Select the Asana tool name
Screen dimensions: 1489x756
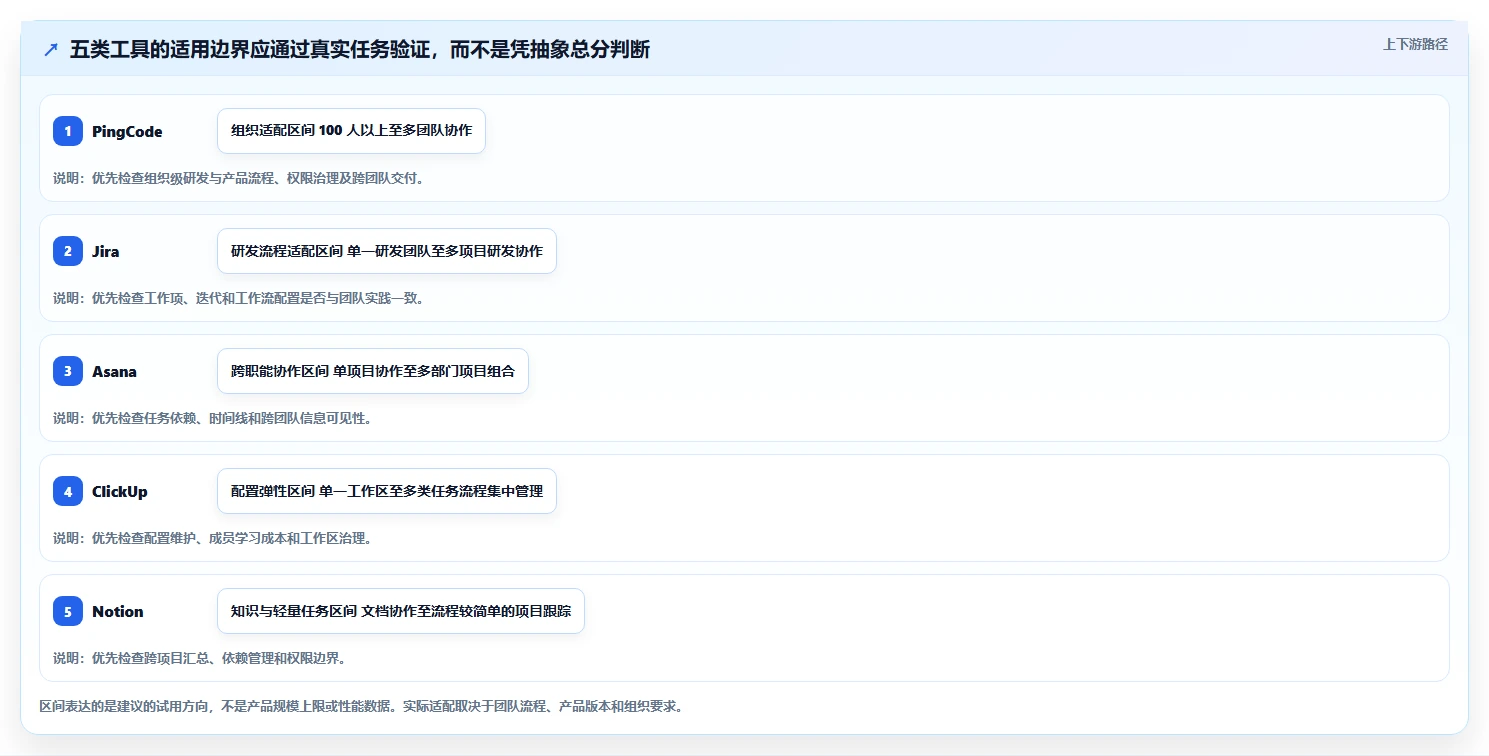point(114,371)
